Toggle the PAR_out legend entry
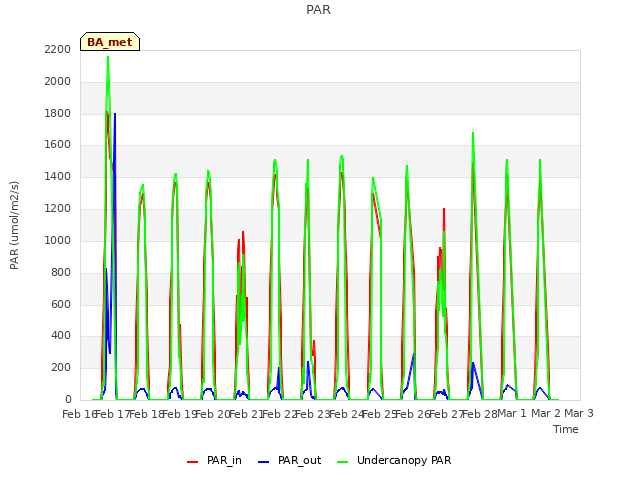This screenshot has width=640, height=480. pos(290,460)
